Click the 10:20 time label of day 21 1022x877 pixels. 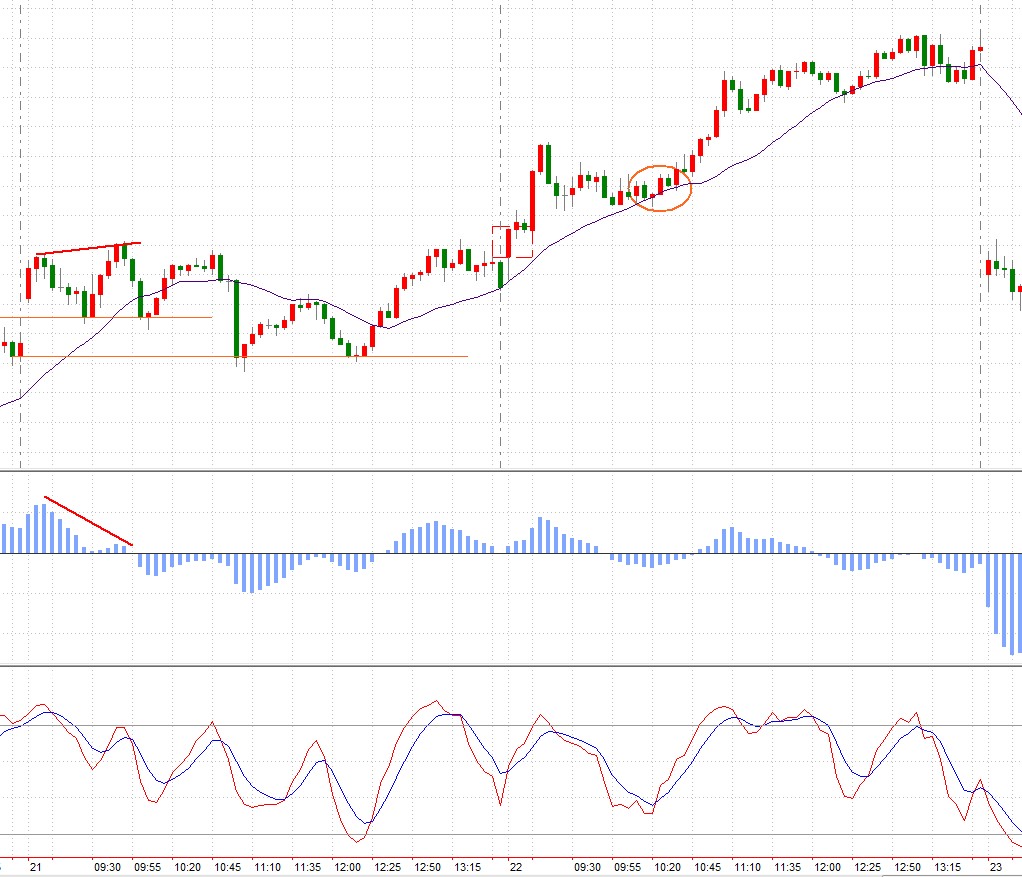point(187,867)
